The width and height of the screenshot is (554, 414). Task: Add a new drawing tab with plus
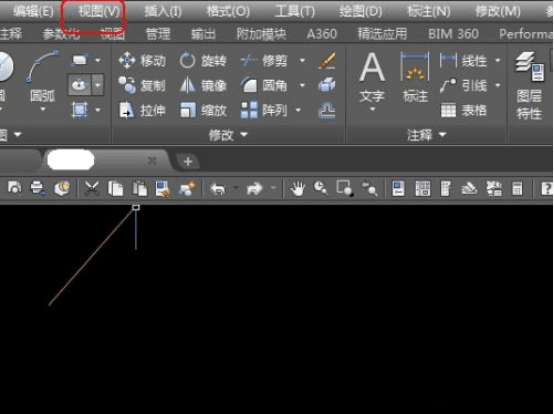[x=188, y=161]
